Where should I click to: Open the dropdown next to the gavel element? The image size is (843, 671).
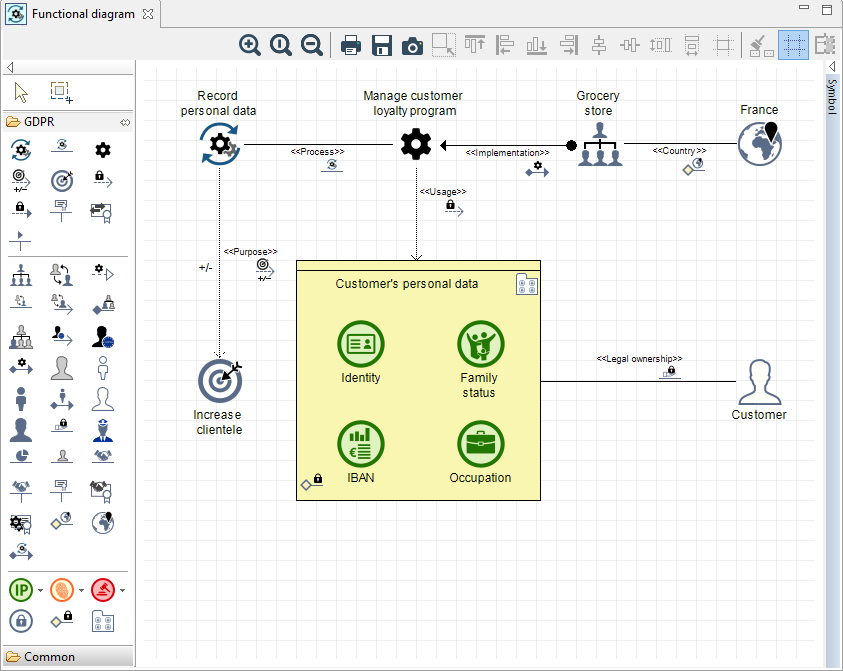pos(121,590)
